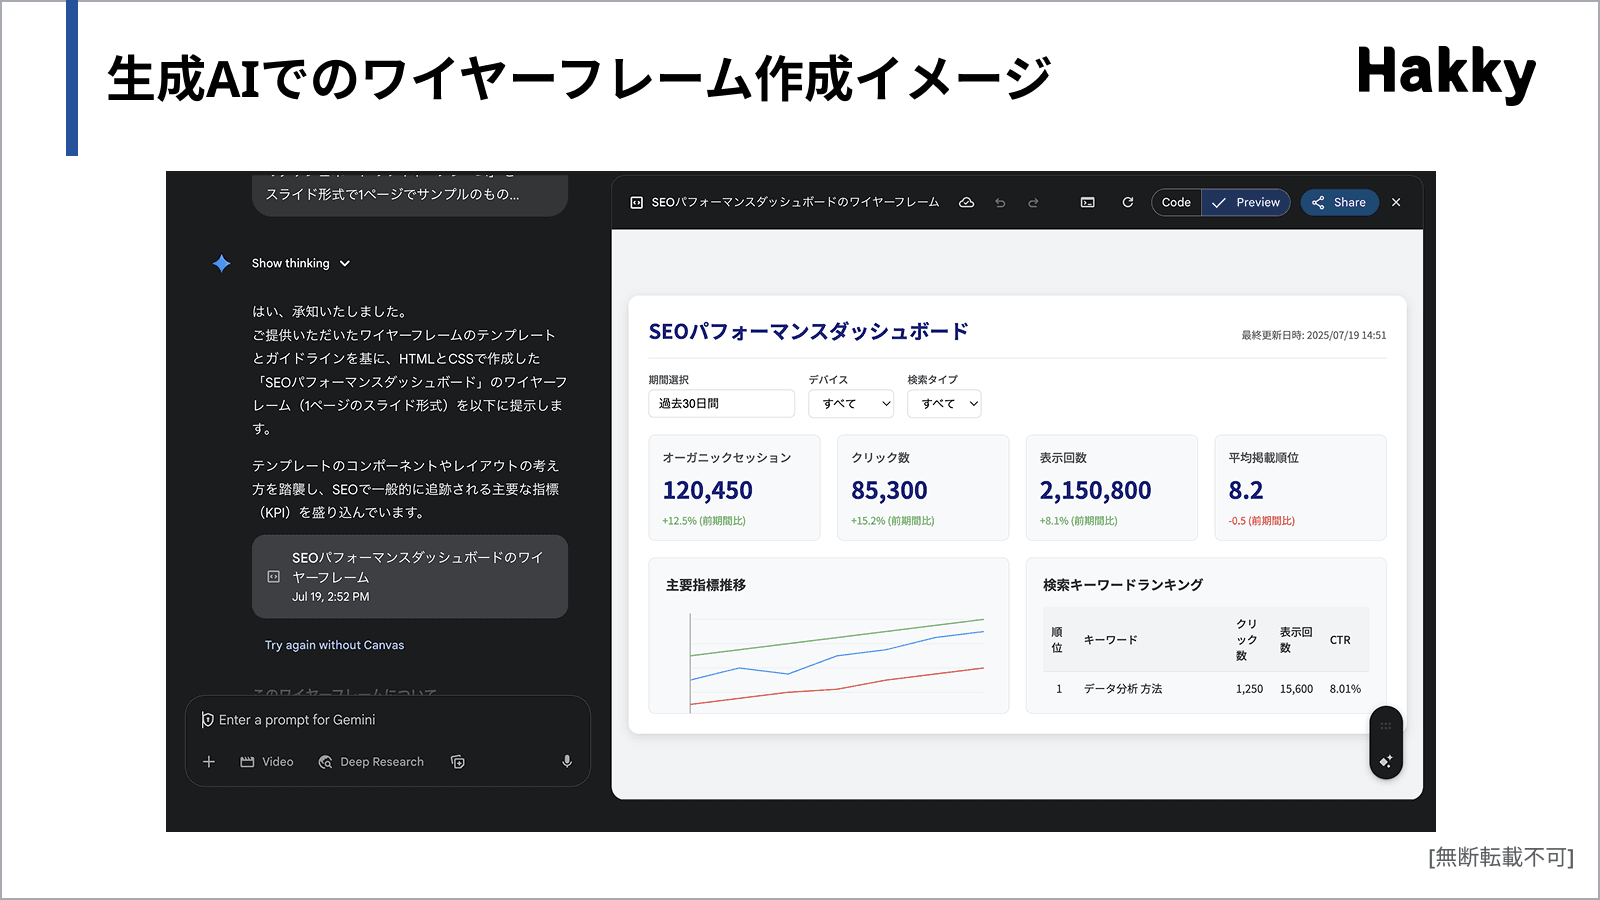
Task: Click the microphone voice input icon
Action: 567,762
